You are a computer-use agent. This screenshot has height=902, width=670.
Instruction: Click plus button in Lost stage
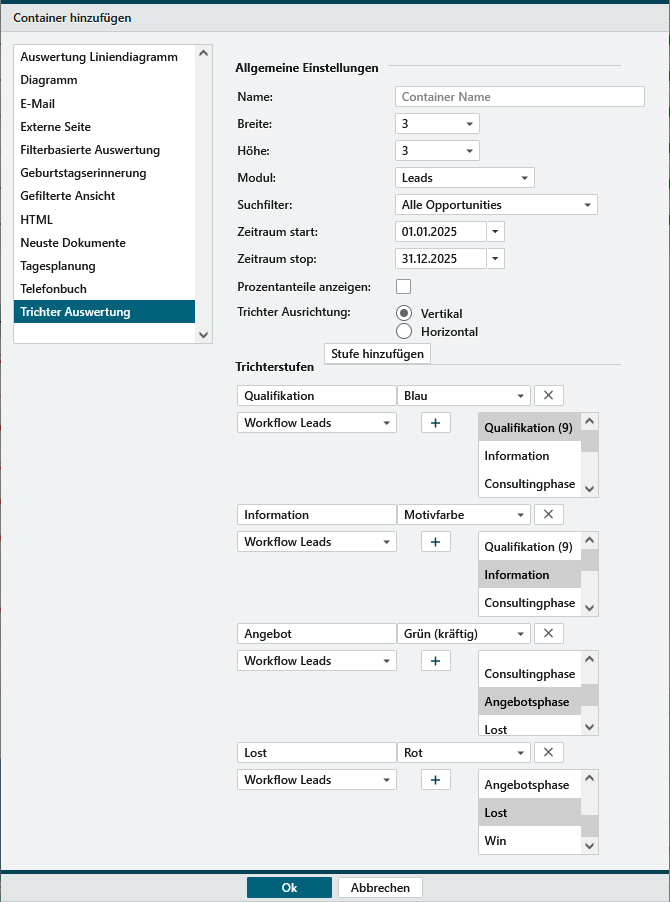(435, 780)
